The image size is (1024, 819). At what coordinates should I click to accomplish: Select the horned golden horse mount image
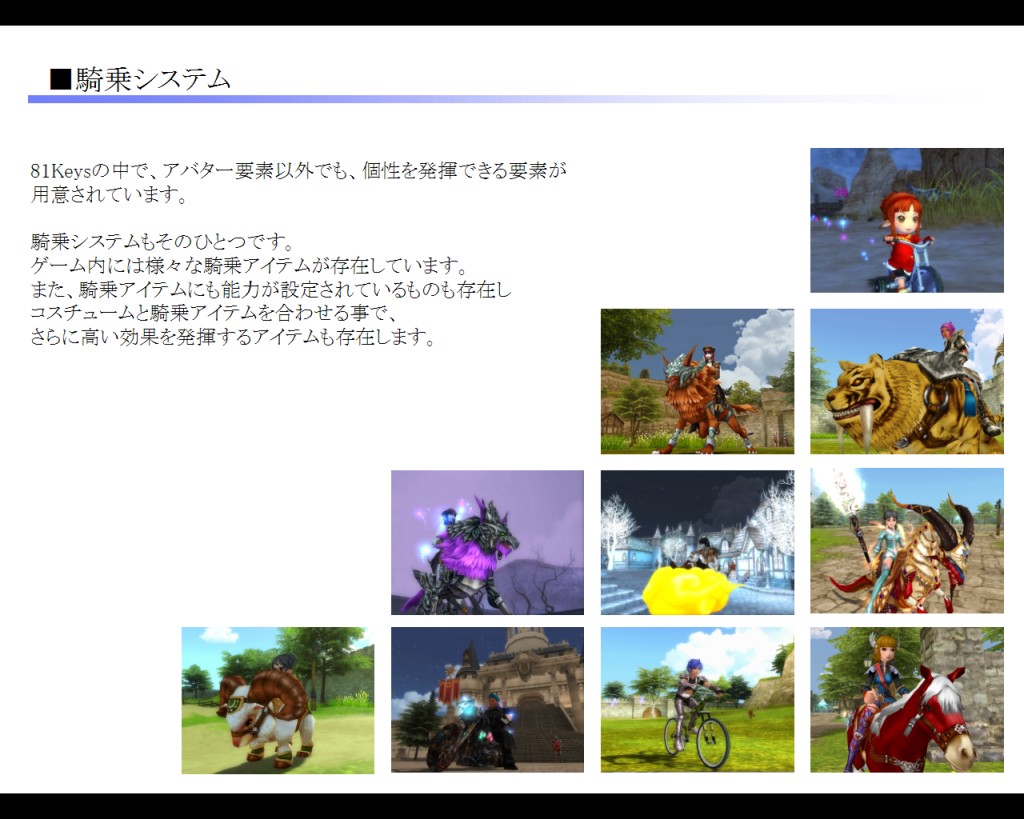[x=906, y=541]
